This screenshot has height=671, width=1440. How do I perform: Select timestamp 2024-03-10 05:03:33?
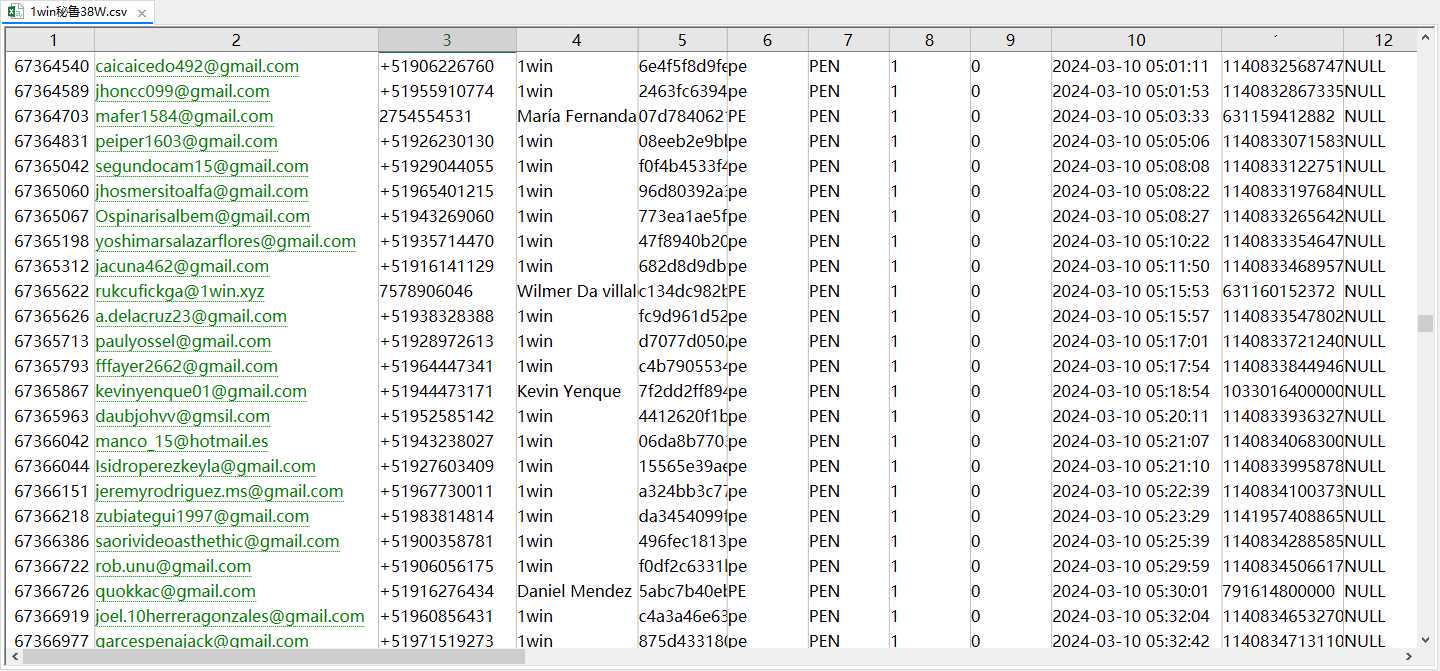click(1136, 116)
